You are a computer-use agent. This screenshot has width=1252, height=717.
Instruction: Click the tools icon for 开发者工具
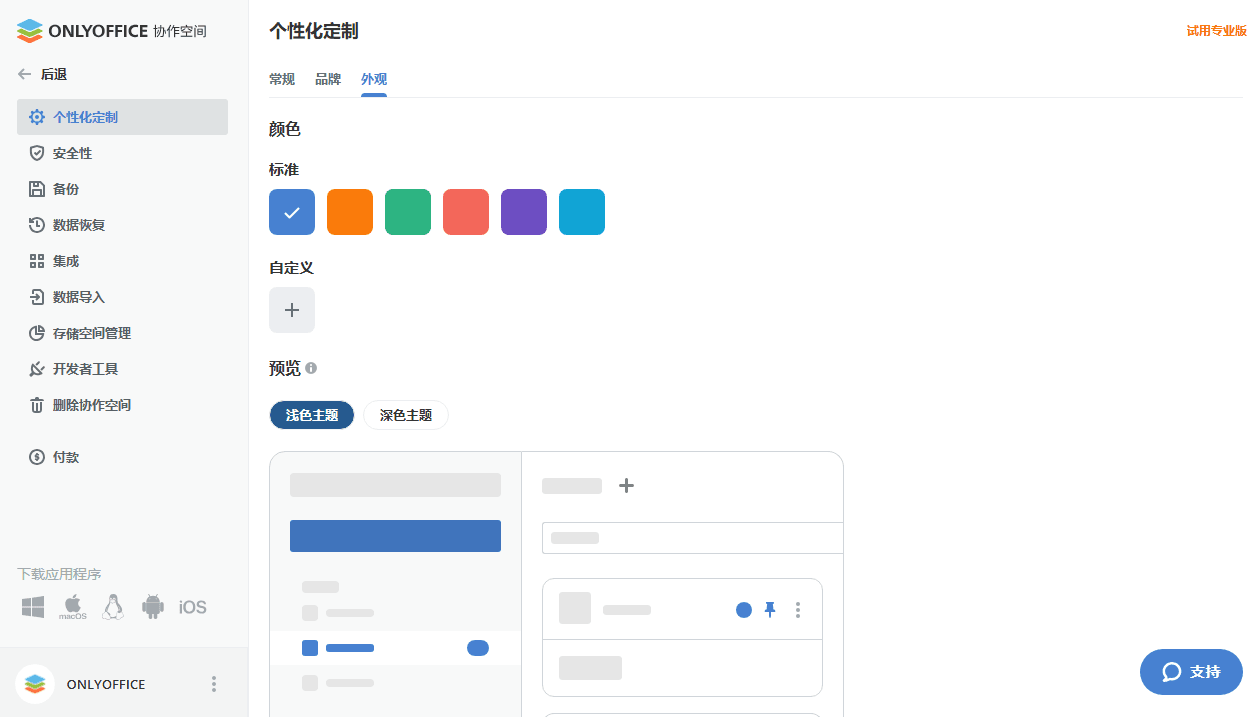click(37, 369)
